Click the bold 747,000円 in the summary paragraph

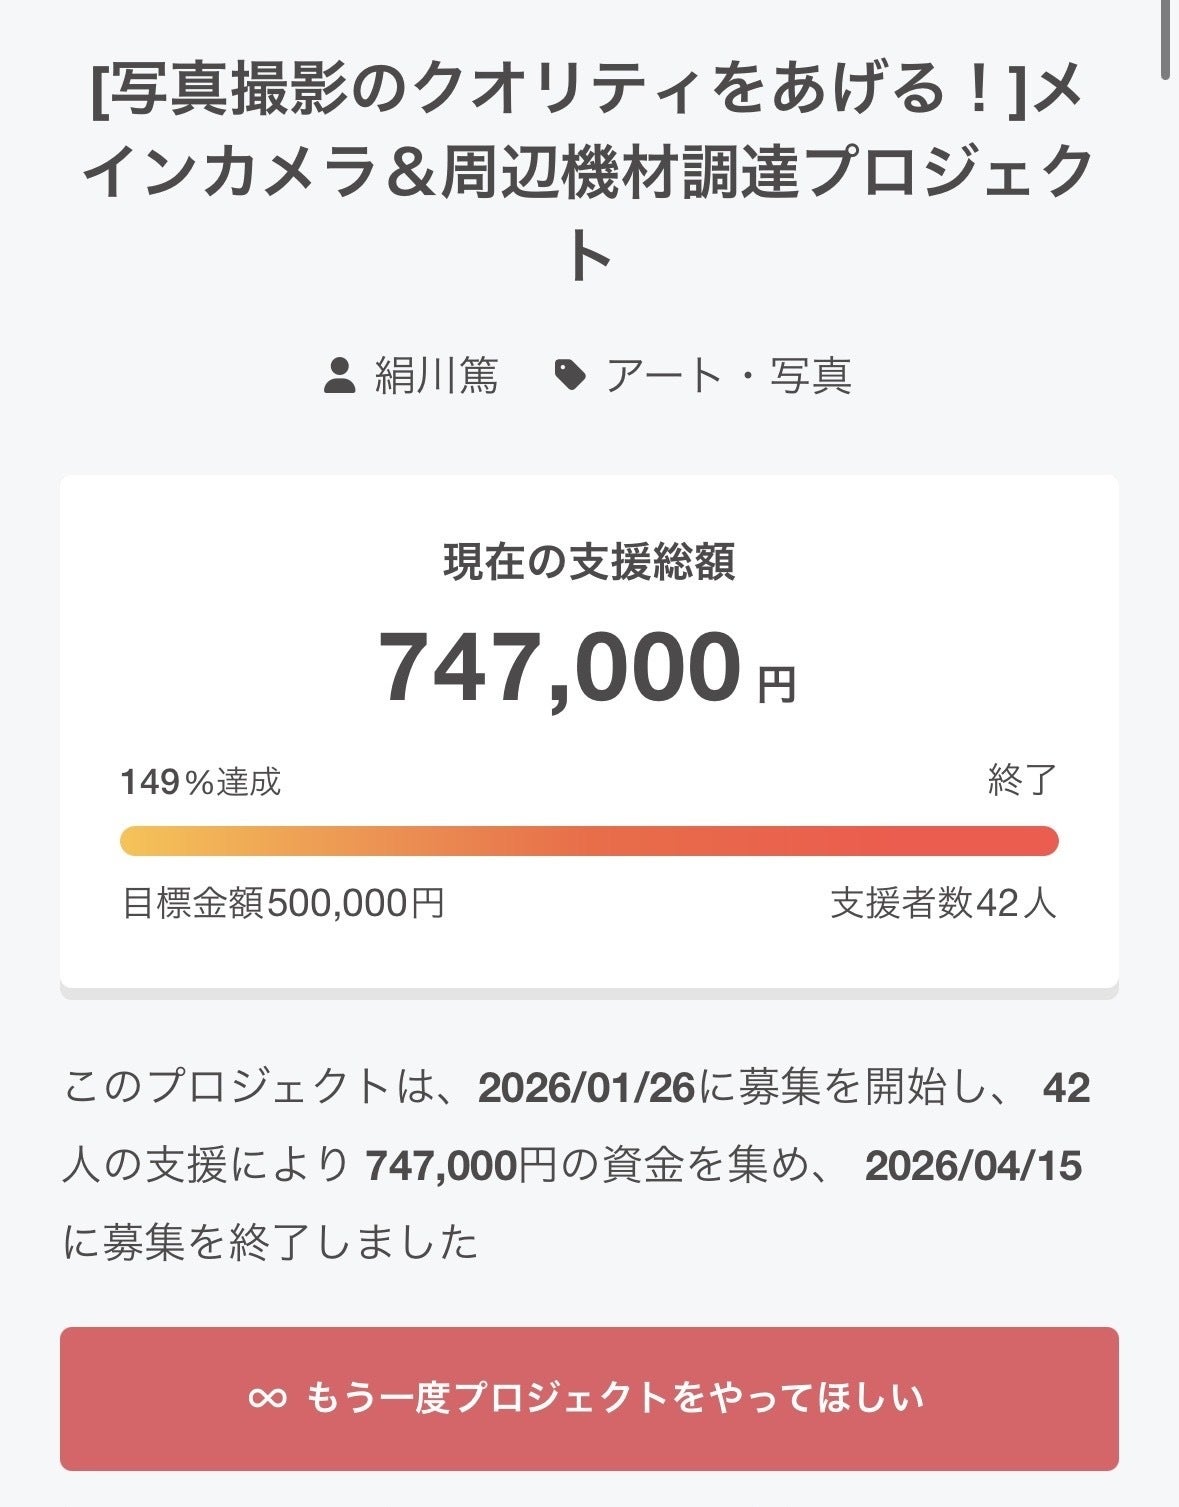[460, 1166]
